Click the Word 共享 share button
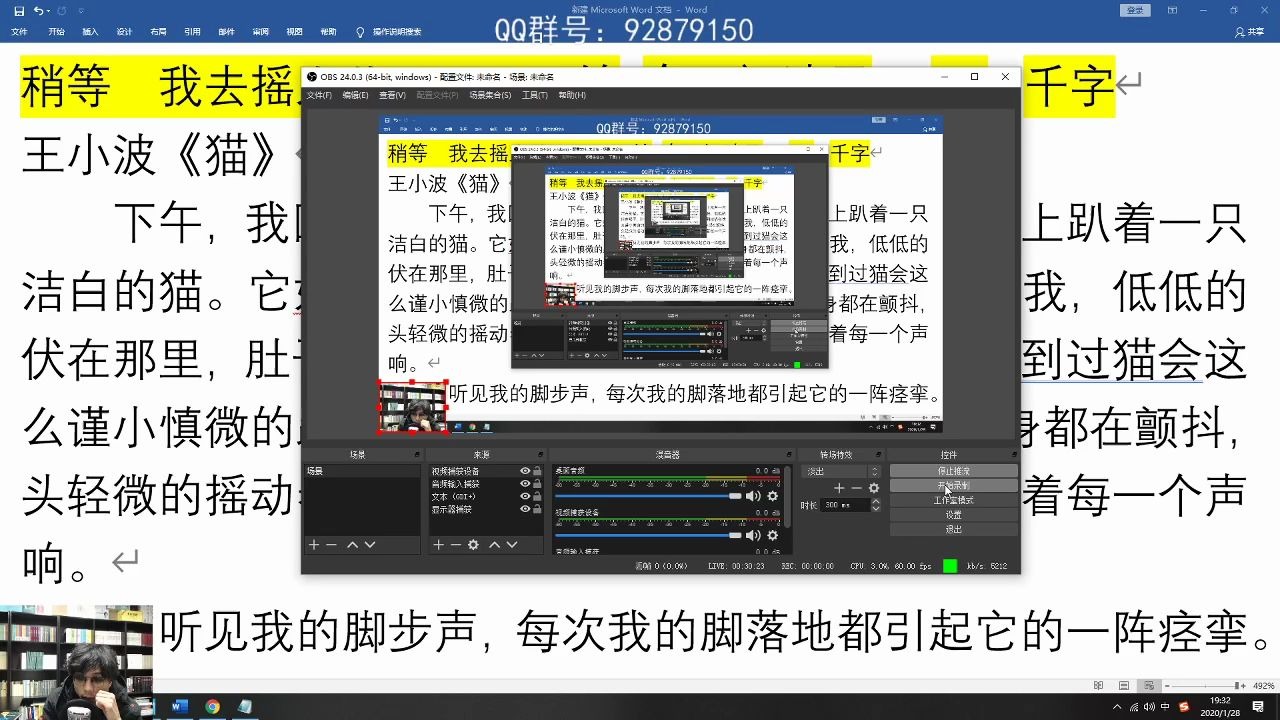This screenshot has height=720, width=1280. (x=1250, y=32)
